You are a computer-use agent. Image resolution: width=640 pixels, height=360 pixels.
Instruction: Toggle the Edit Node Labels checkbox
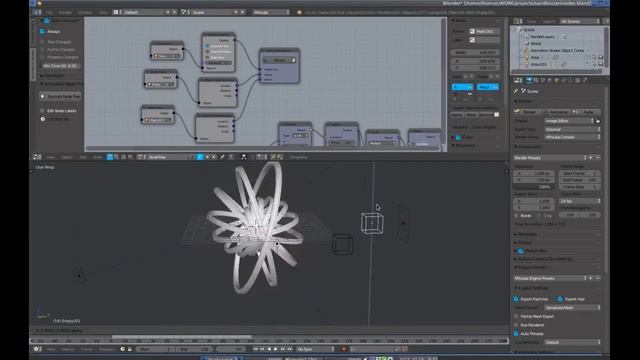(42, 111)
